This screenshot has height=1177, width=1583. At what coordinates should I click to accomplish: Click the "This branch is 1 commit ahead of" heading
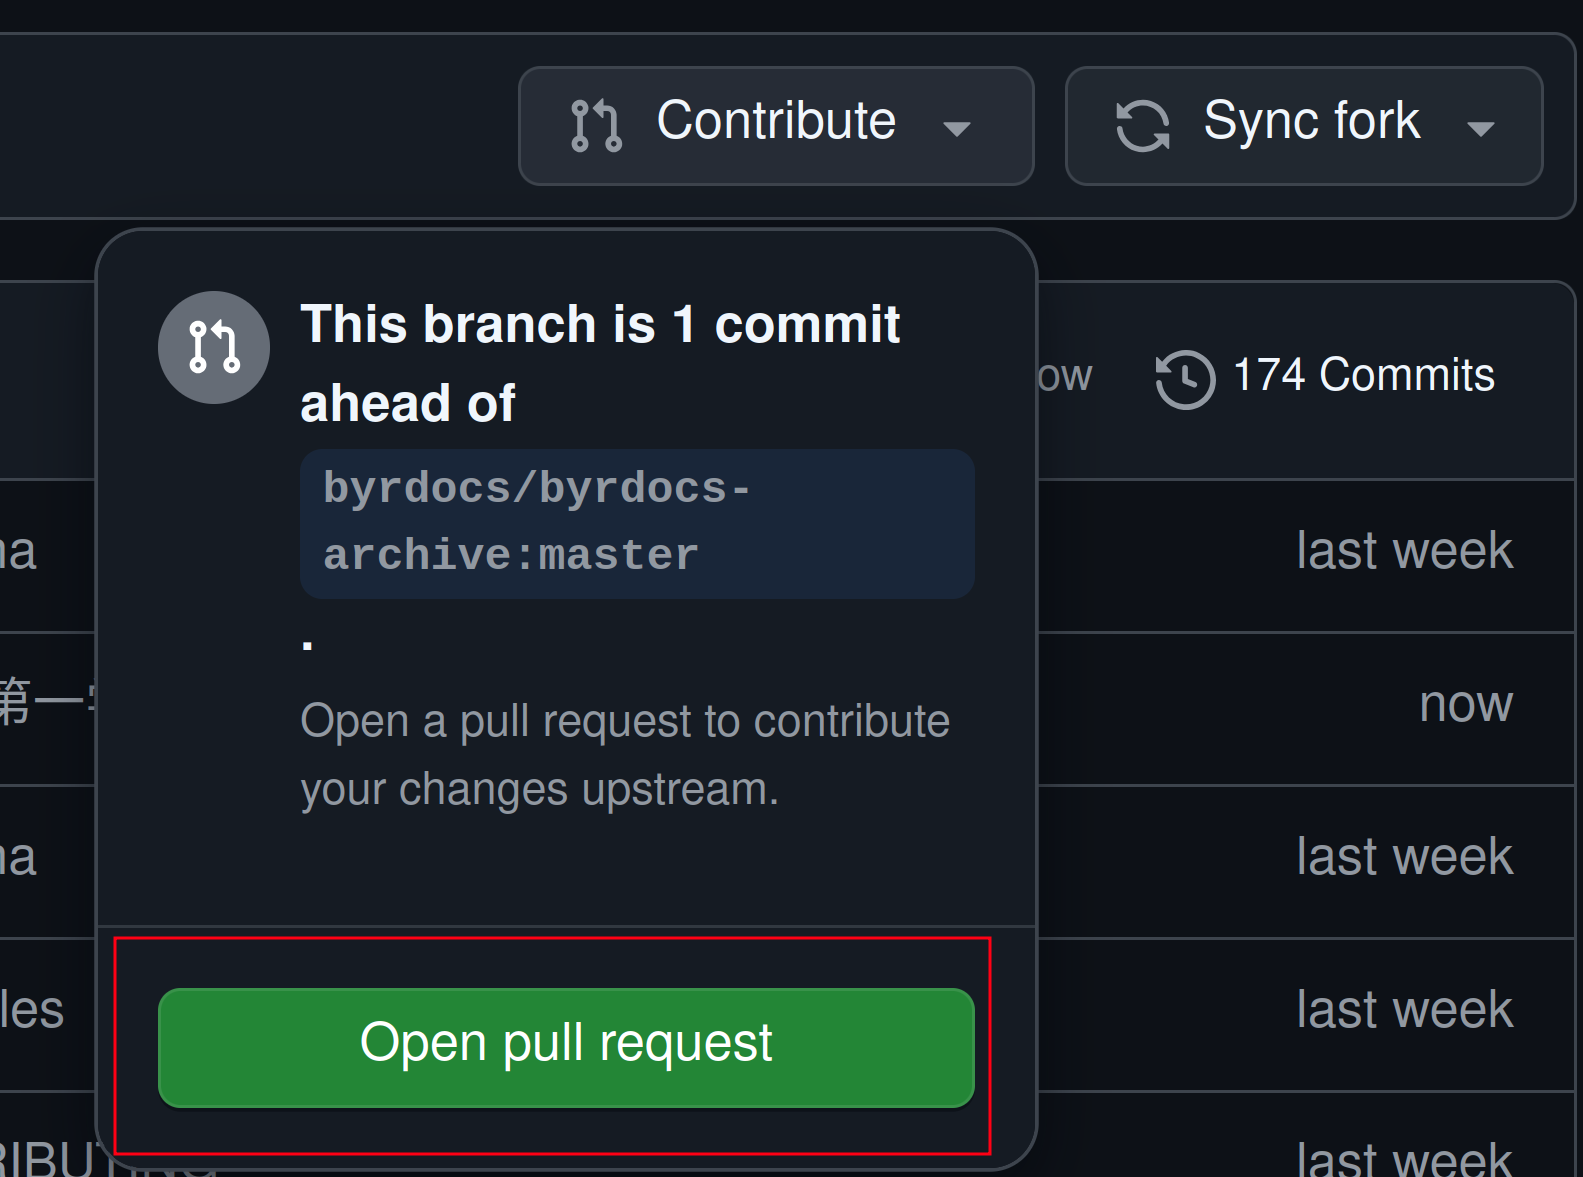pyautogui.click(x=600, y=363)
